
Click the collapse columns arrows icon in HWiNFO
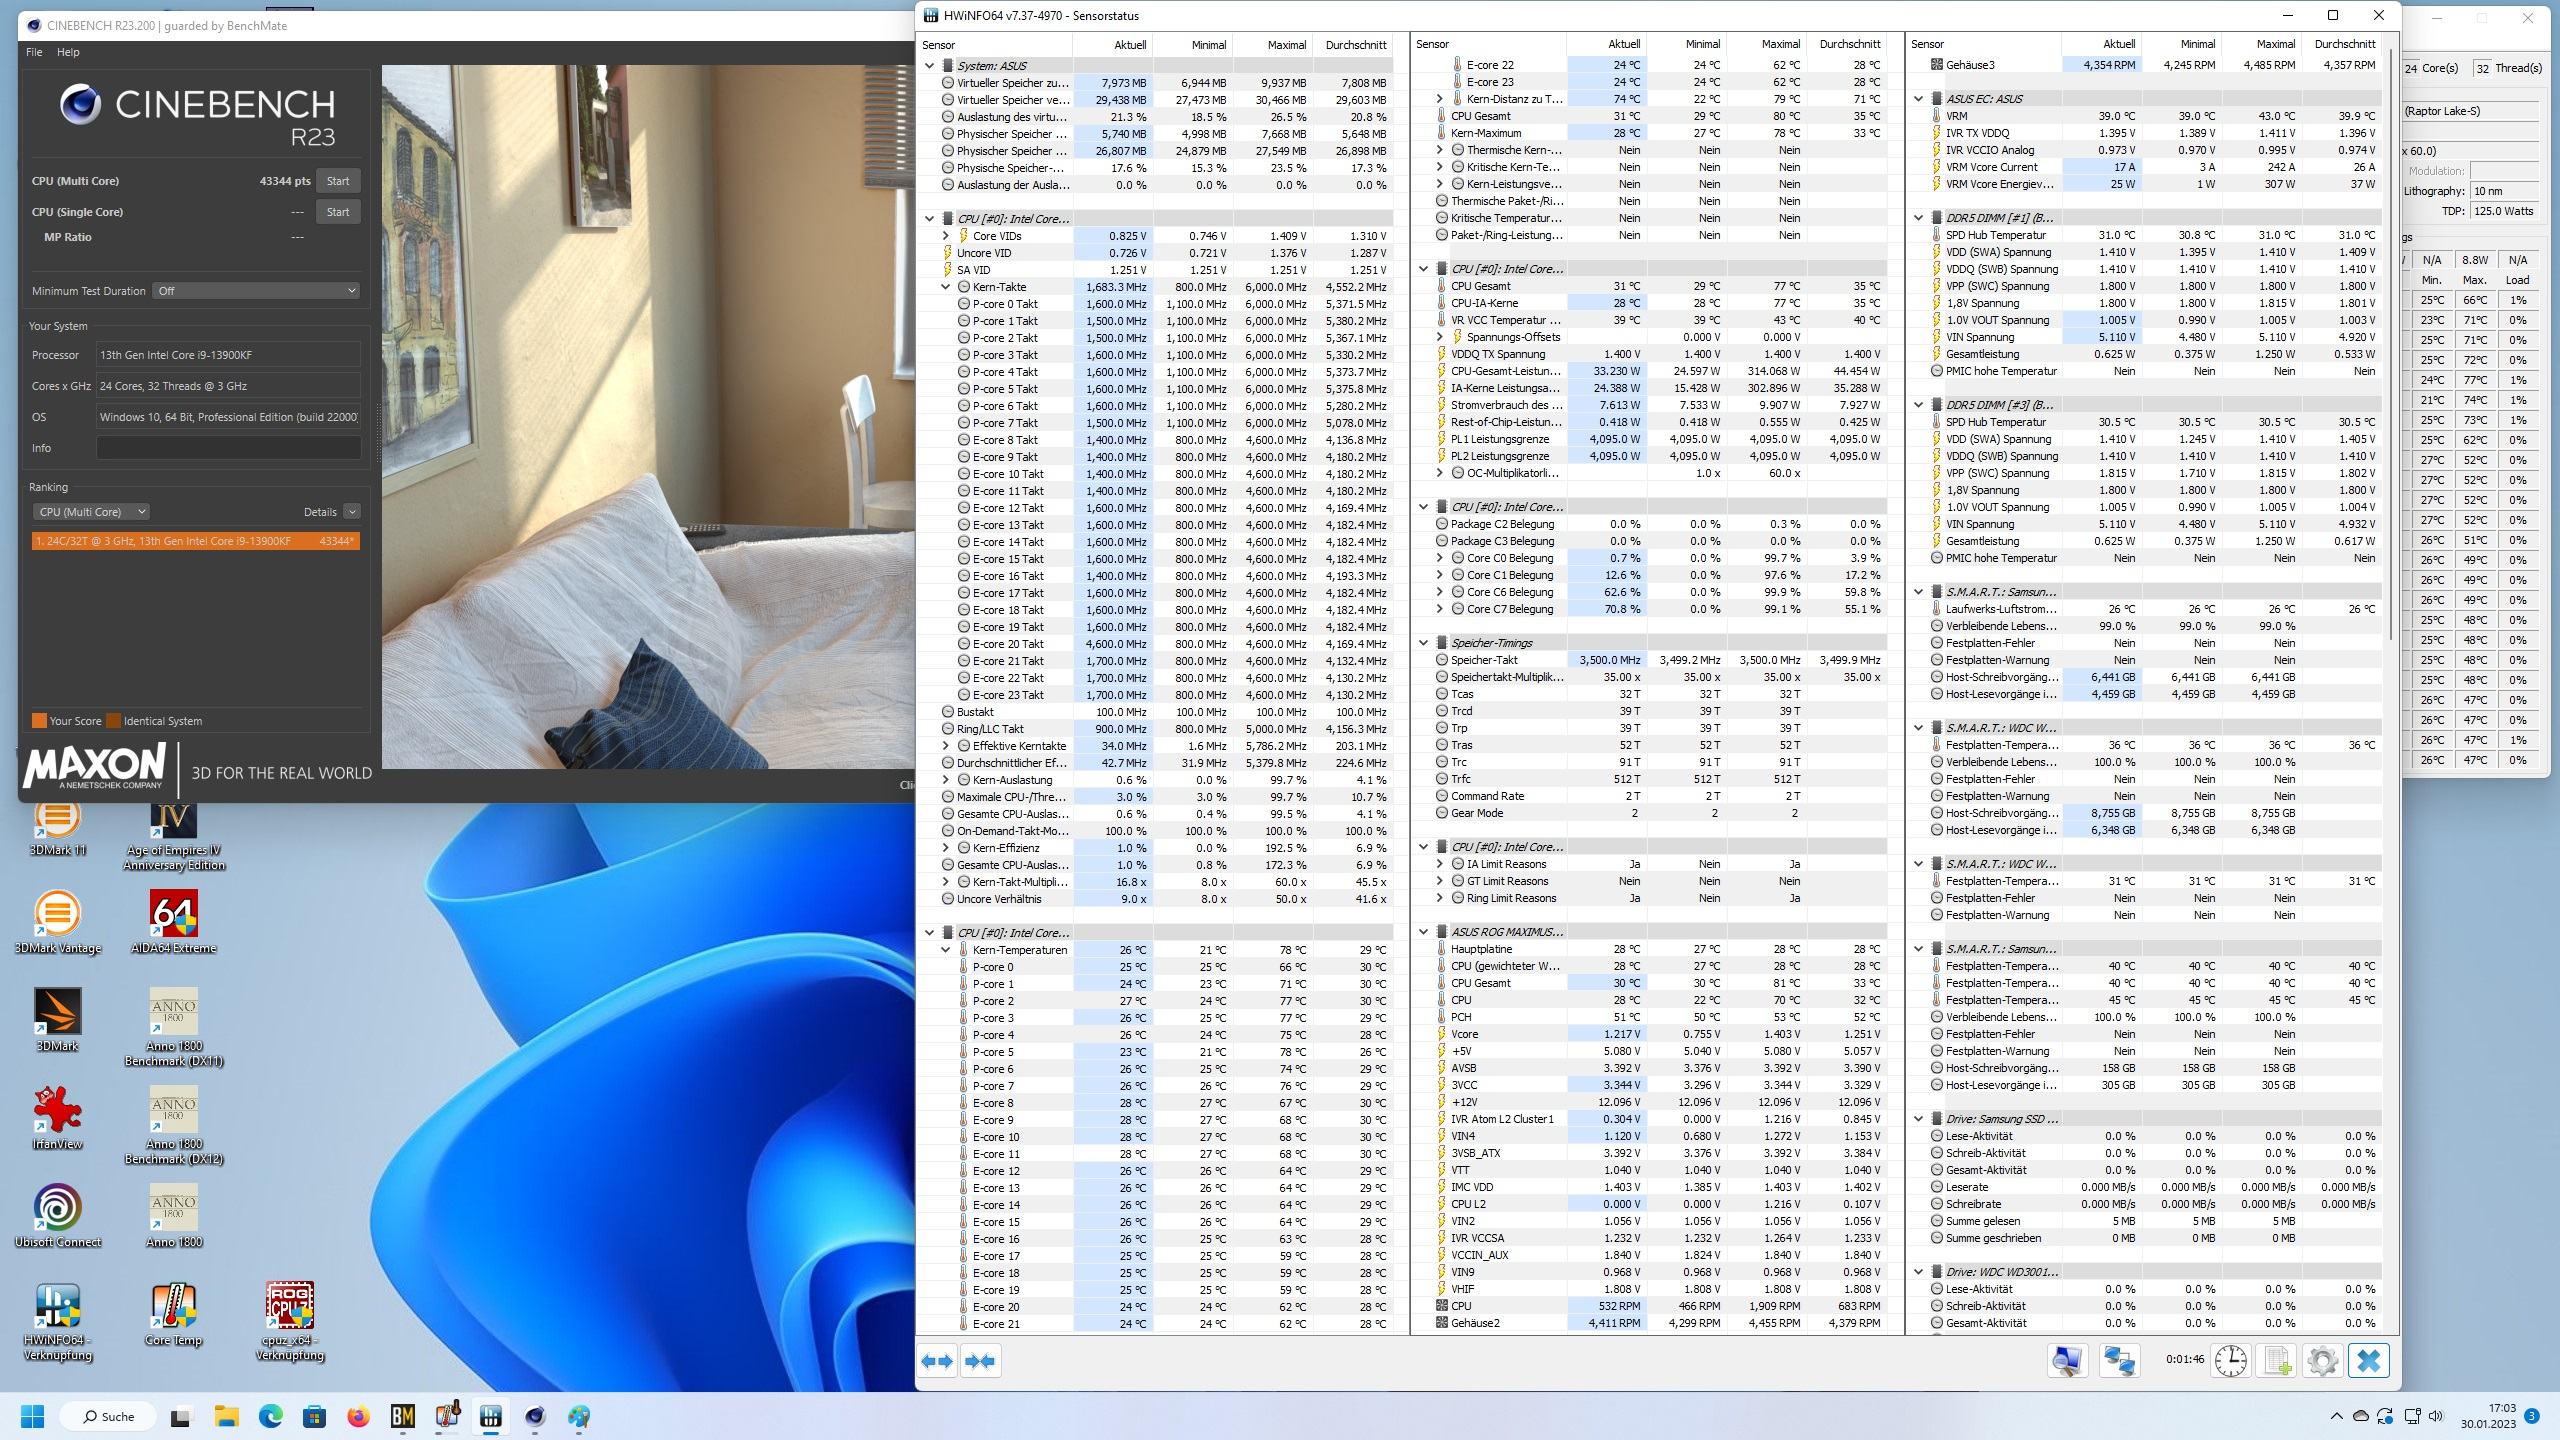pyautogui.click(x=980, y=1361)
